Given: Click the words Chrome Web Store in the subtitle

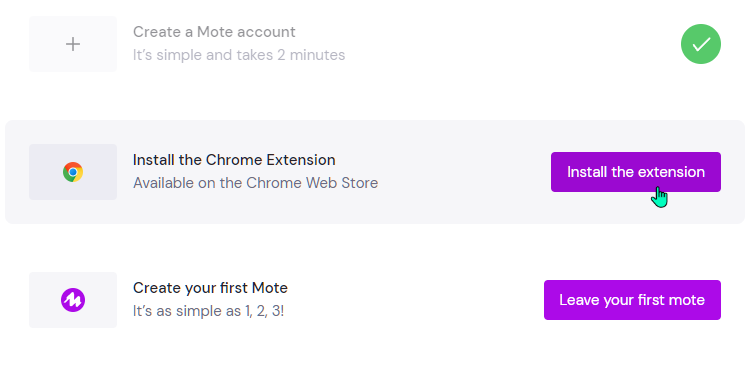Looking at the screenshot, I should click(x=312, y=183).
